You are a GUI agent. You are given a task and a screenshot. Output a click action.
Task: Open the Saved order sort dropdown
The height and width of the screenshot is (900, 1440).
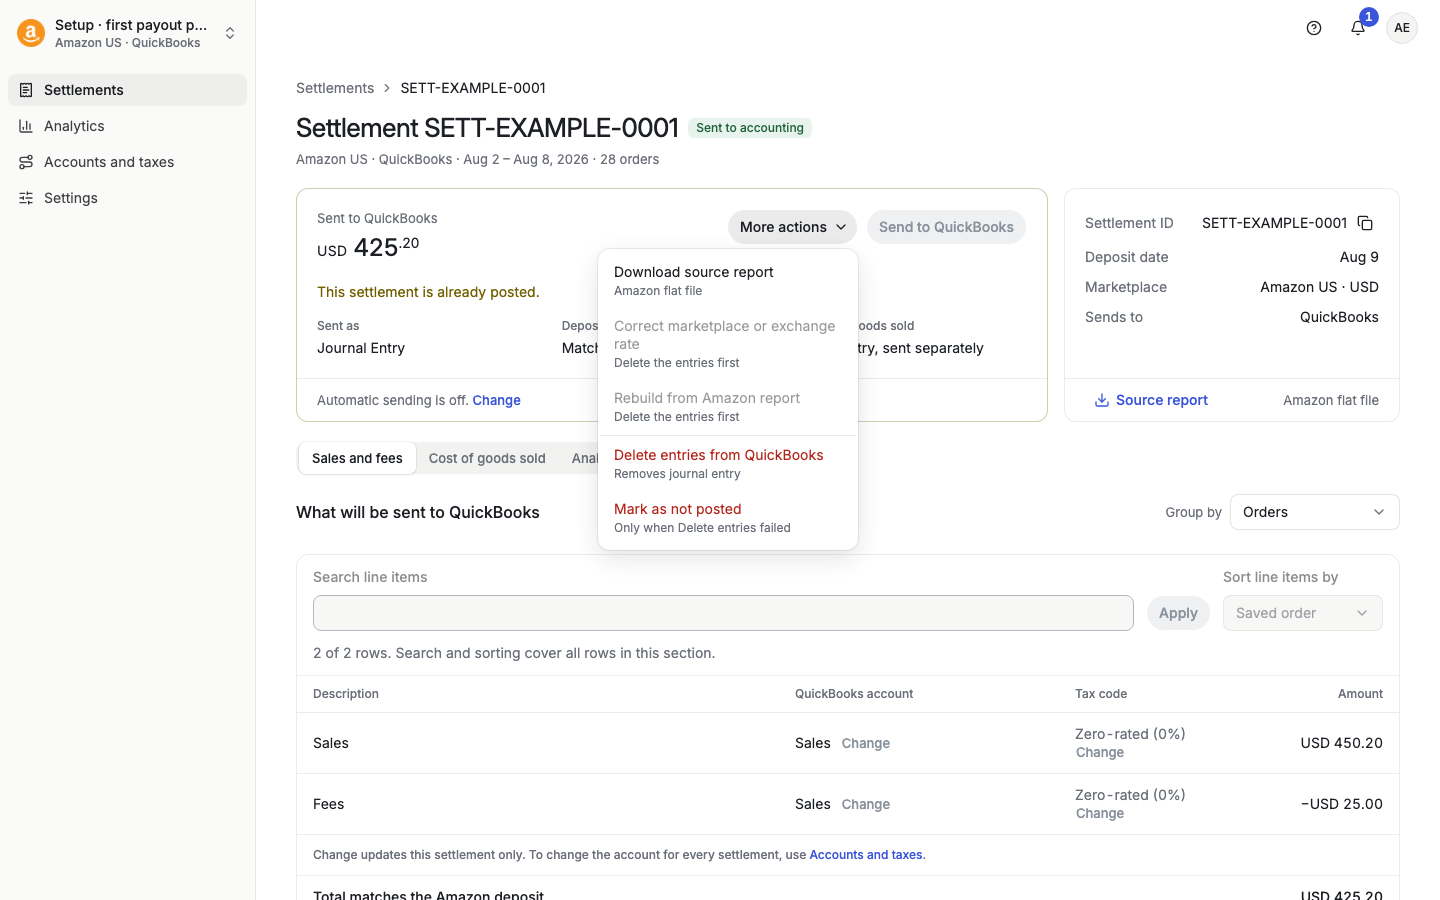tap(1302, 613)
